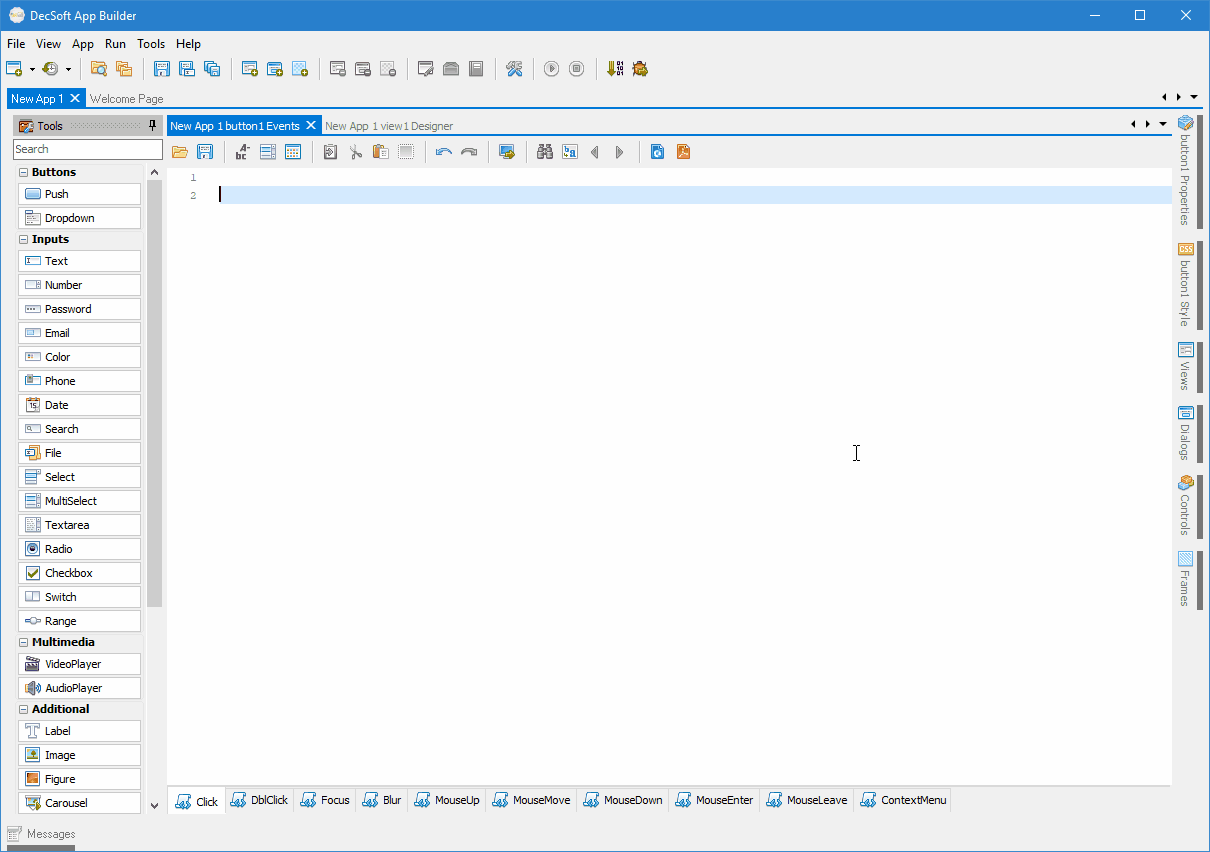Select the Range input control
Viewport: 1210px width, 852px height.
pos(79,621)
